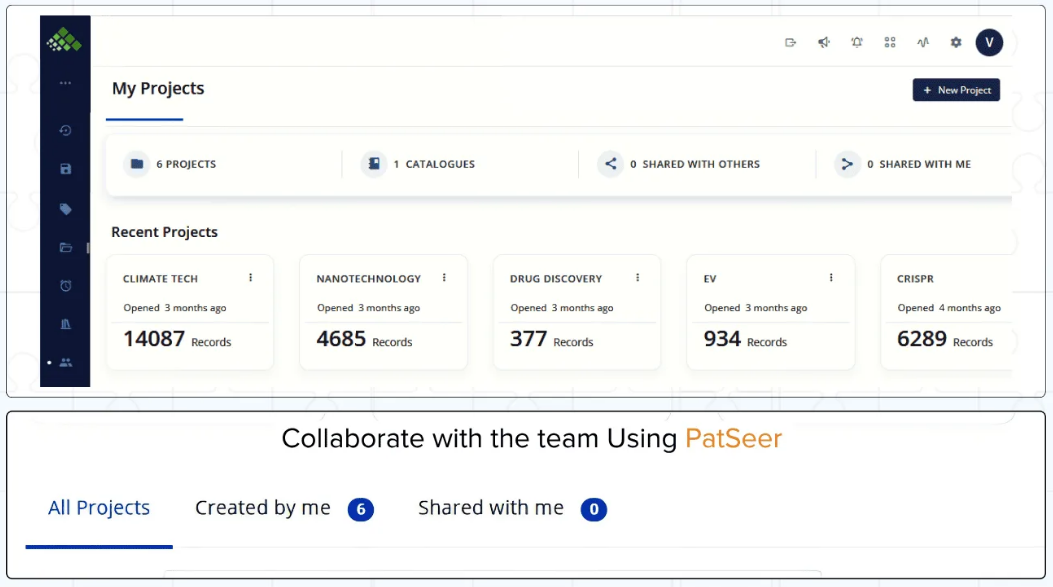The image size is (1053, 587).
Task: Click the save disk icon in sidebar
Action: click(x=66, y=169)
